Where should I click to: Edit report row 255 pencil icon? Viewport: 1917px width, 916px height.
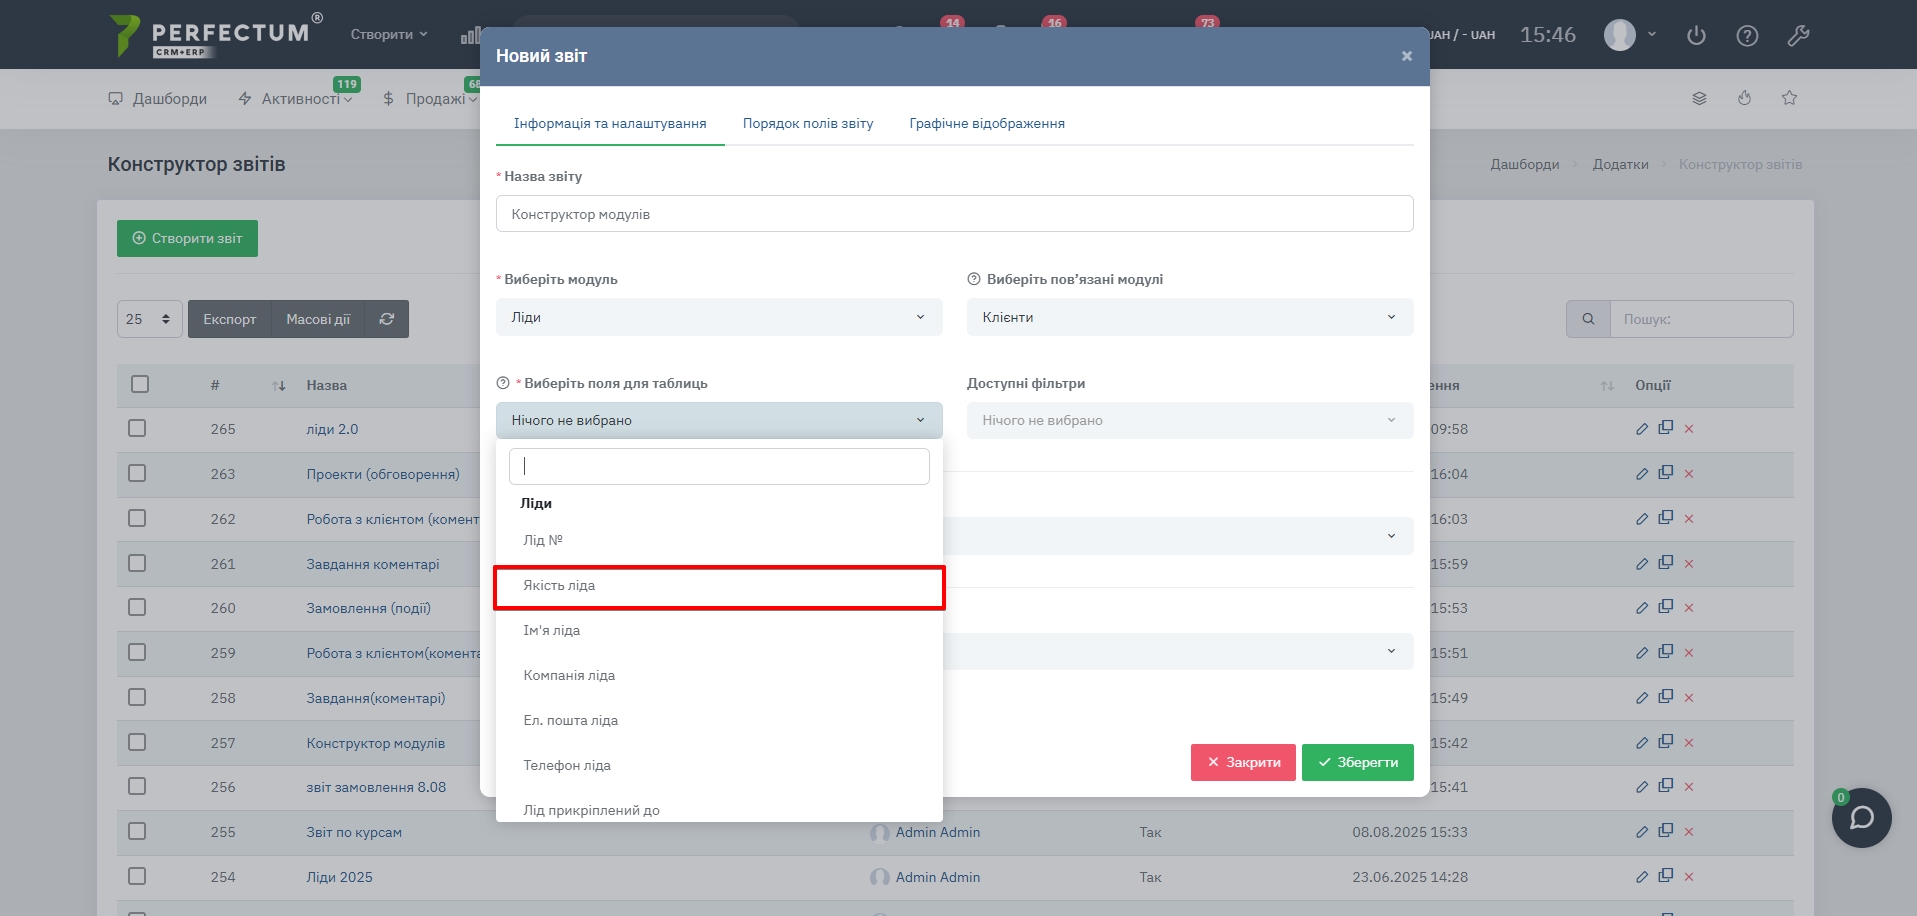pos(1641,832)
